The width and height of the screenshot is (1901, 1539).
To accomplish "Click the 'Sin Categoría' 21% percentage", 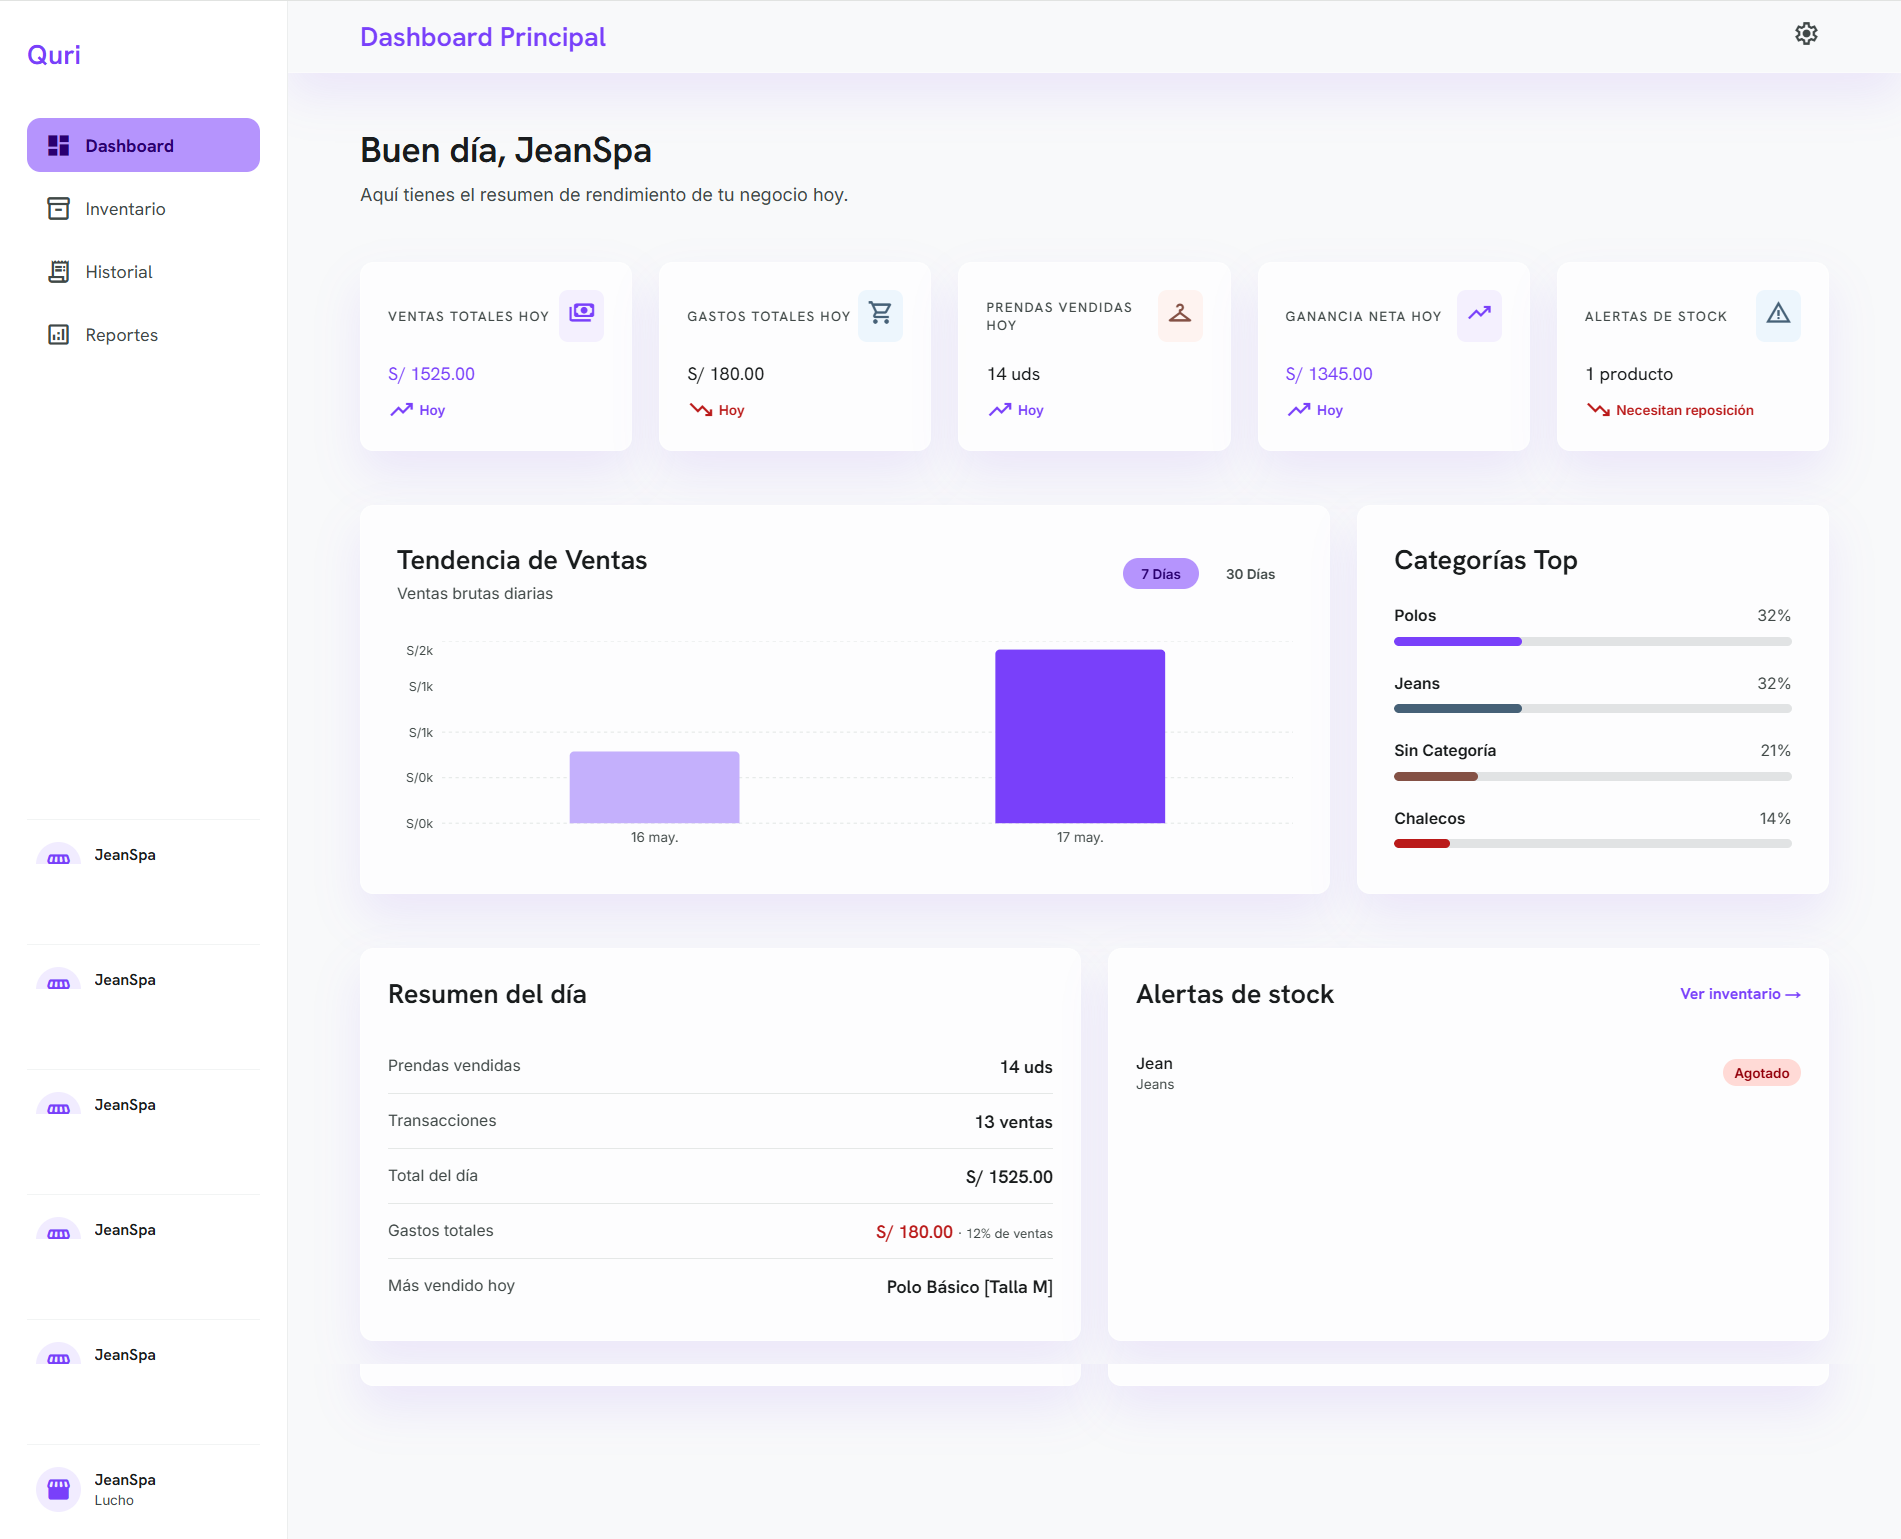I will click(x=1775, y=751).
